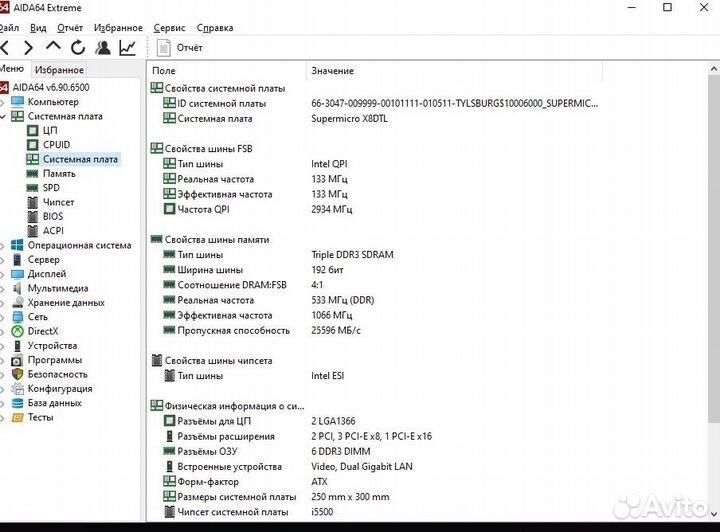Open the Отчёт menu in the menu bar

coord(70,28)
